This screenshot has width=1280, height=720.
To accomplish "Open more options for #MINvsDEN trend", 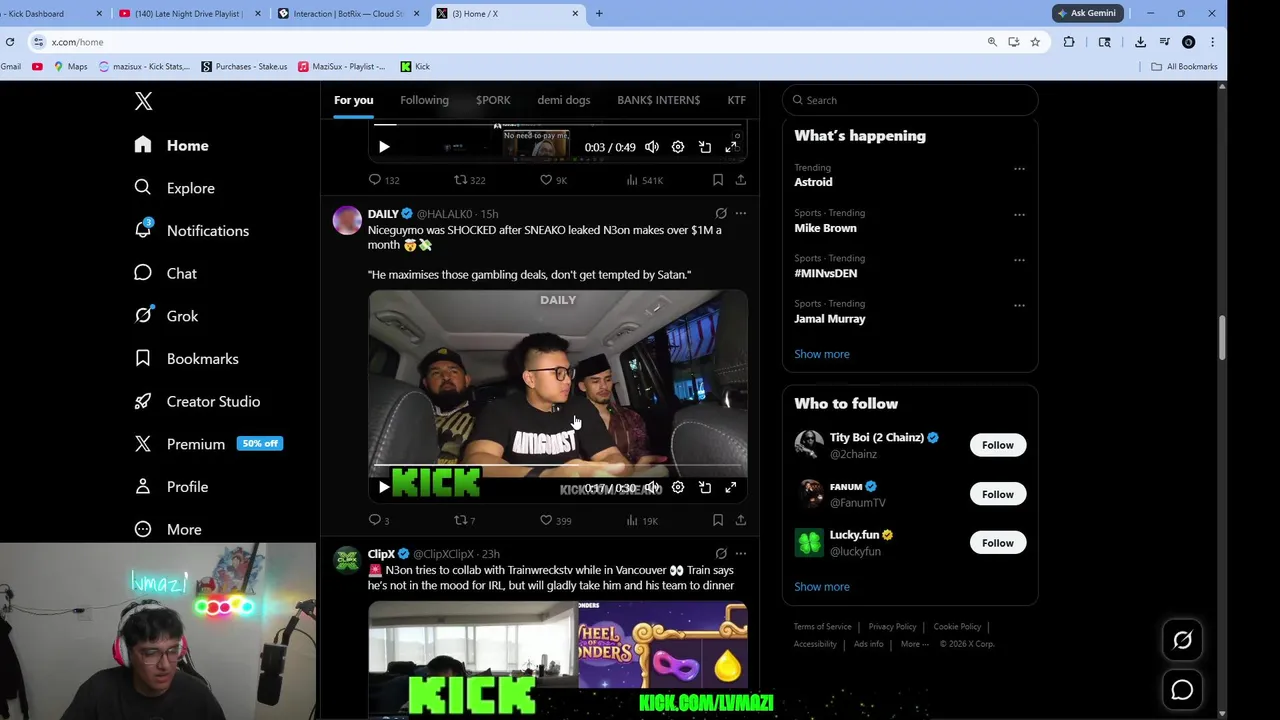I will click(1019, 260).
